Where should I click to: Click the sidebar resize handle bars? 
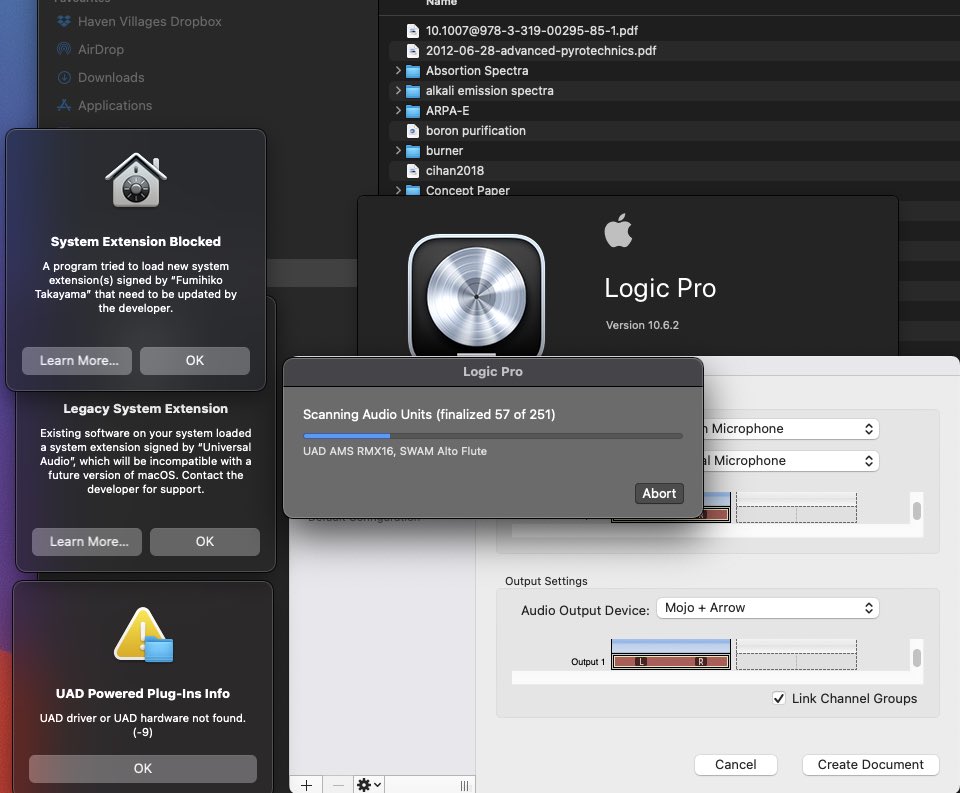[464, 786]
